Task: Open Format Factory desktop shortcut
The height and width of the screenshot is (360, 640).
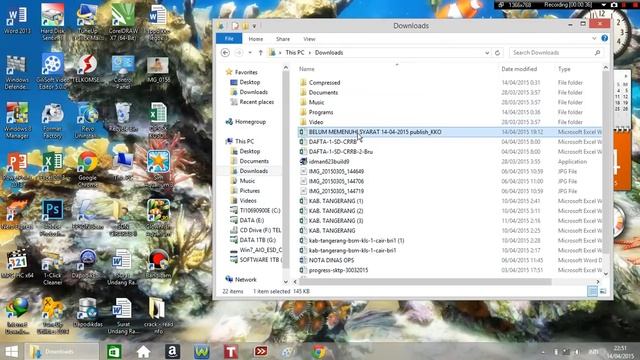Action: pos(52,121)
